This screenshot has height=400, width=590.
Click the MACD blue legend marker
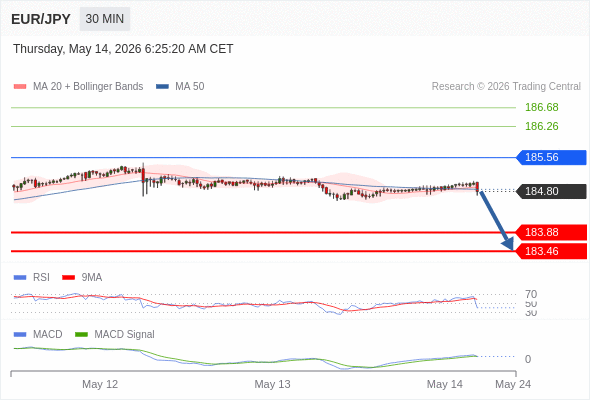20,334
